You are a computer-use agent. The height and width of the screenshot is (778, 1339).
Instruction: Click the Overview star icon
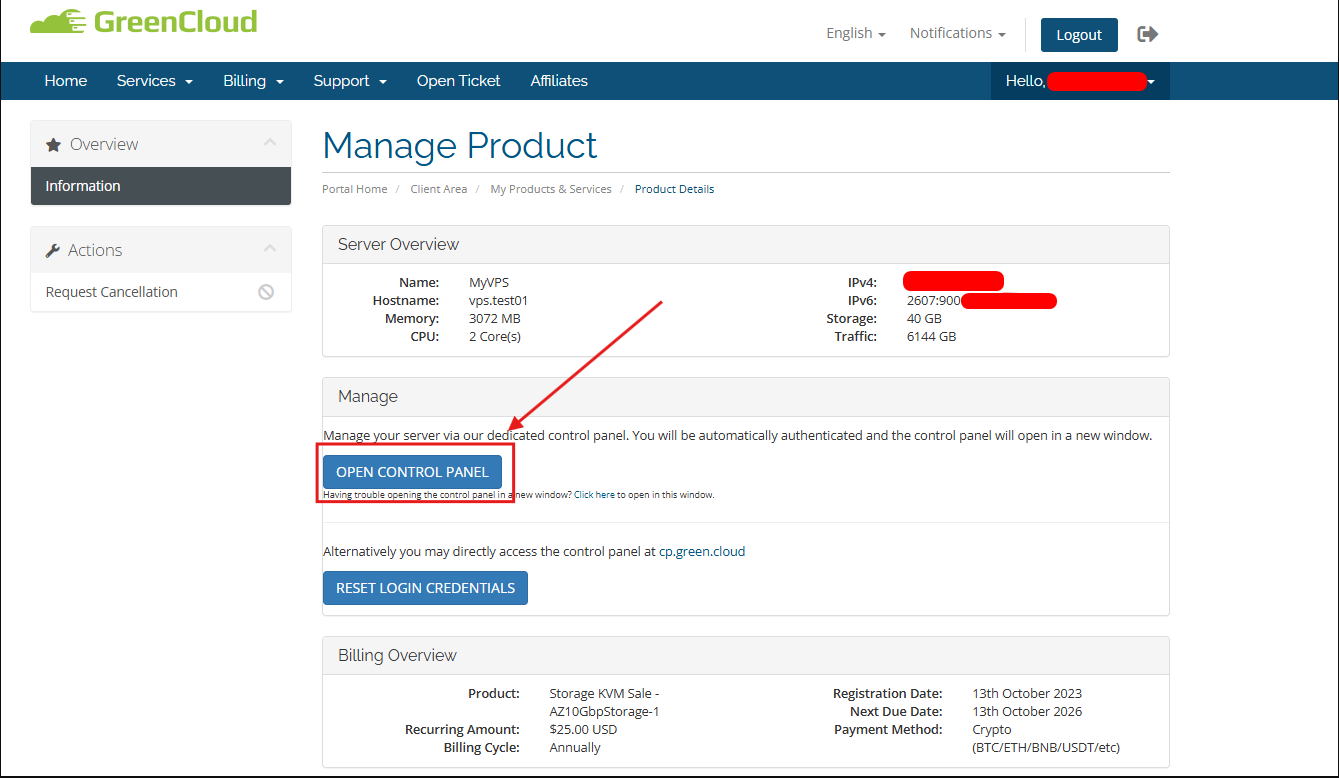click(54, 145)
